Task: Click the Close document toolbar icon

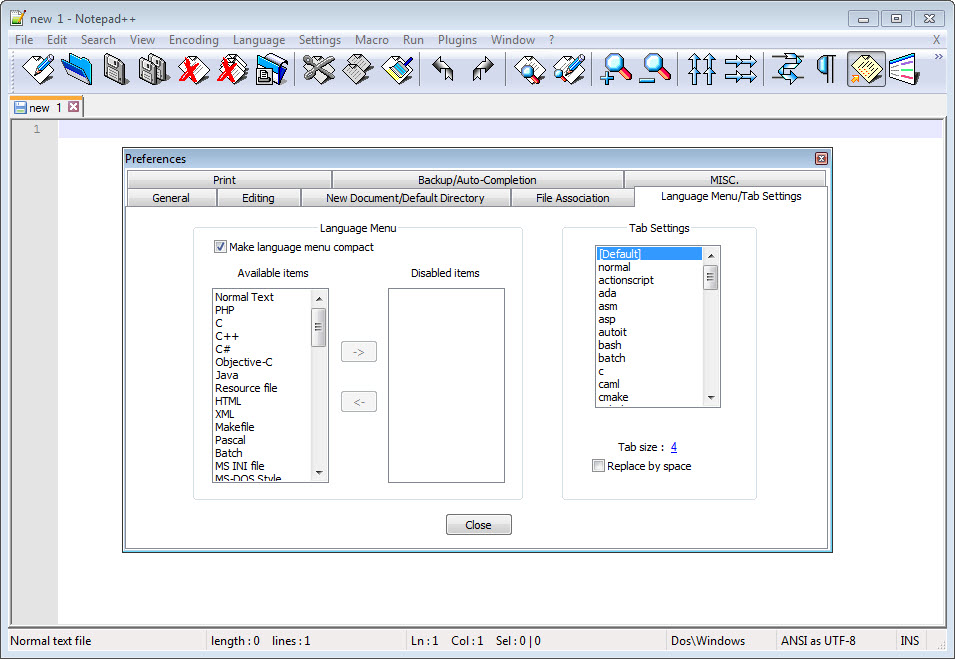Action: coord(194,69)
